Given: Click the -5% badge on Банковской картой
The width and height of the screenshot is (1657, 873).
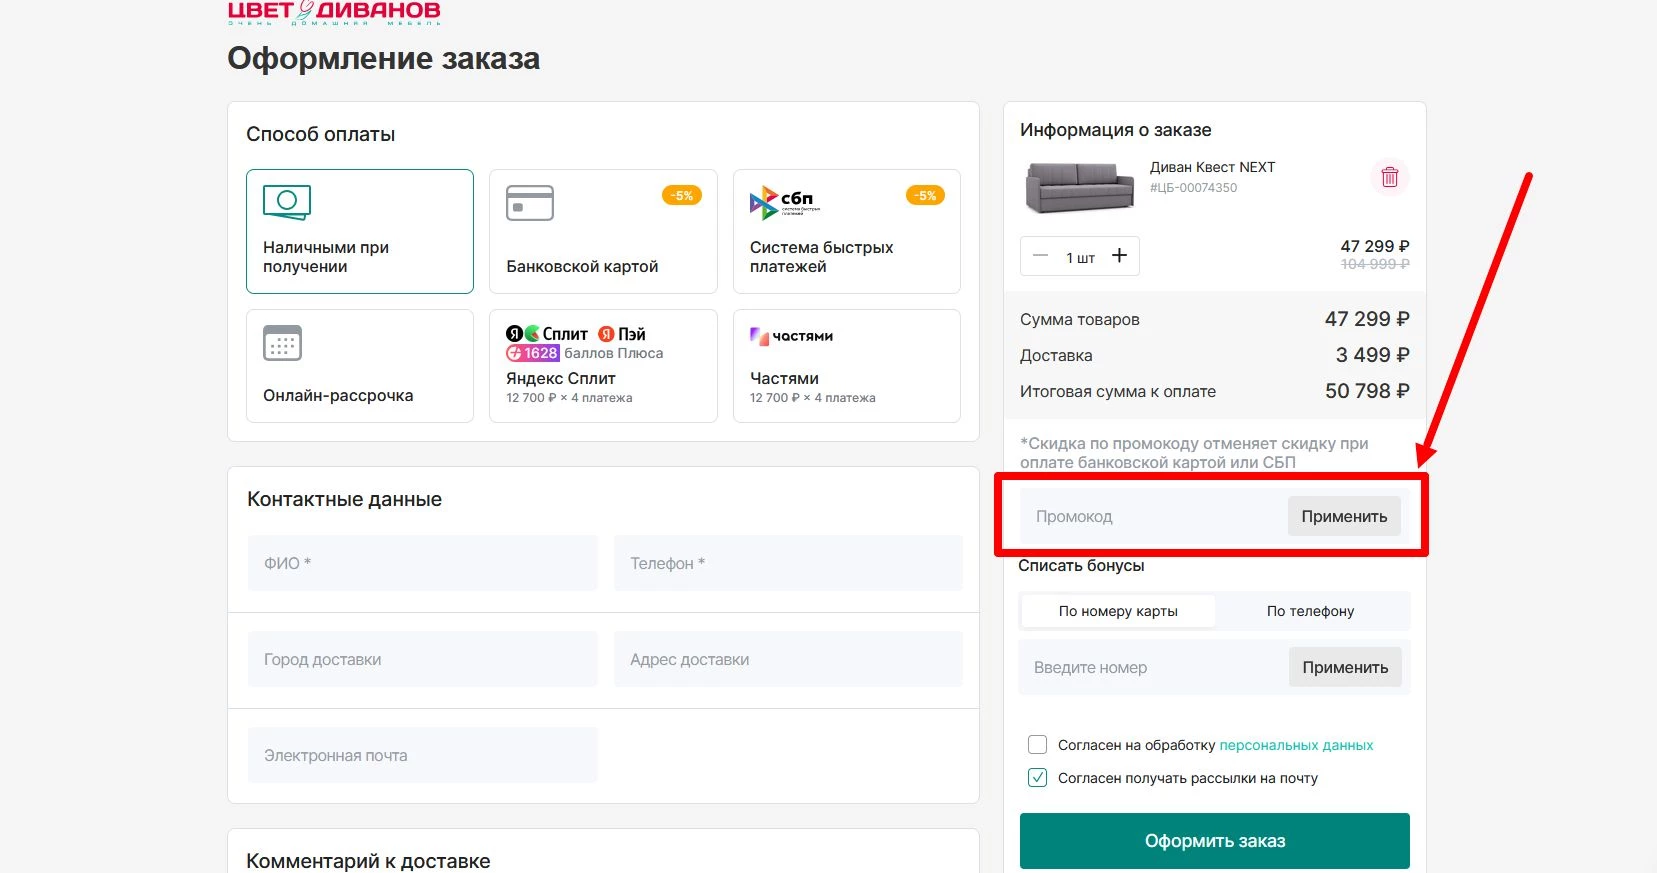Looking at the screenshot, I should pos(682,196).
